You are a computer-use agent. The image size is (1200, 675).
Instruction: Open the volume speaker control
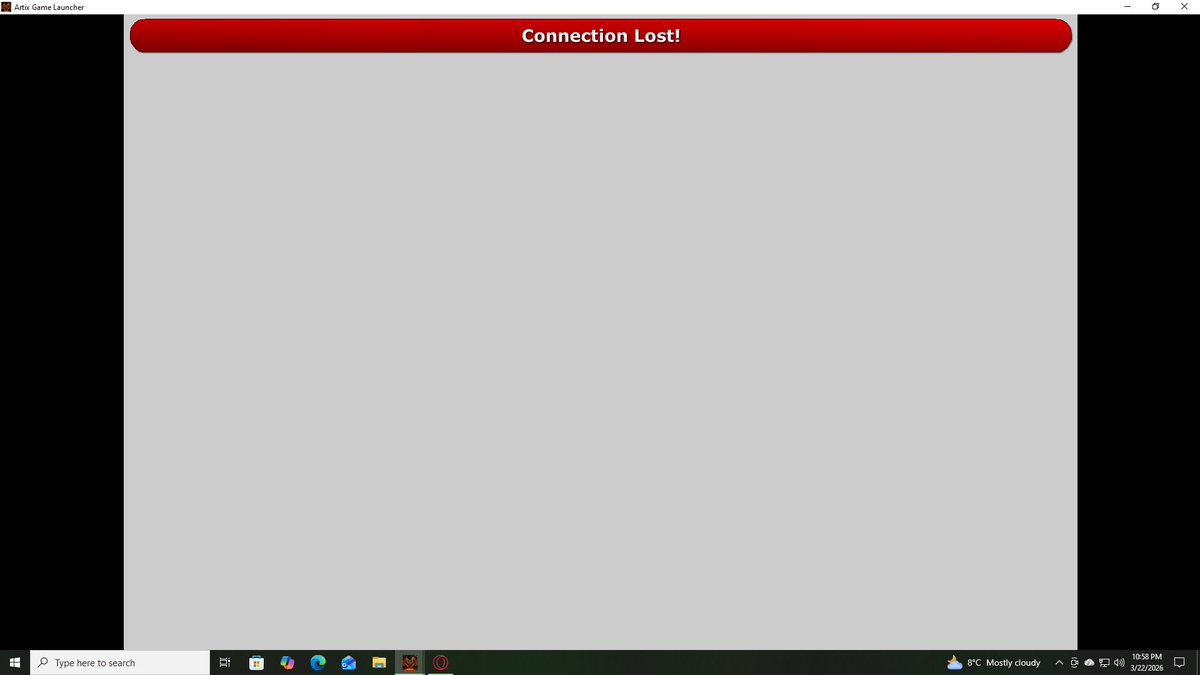[x=1119, y=662]
